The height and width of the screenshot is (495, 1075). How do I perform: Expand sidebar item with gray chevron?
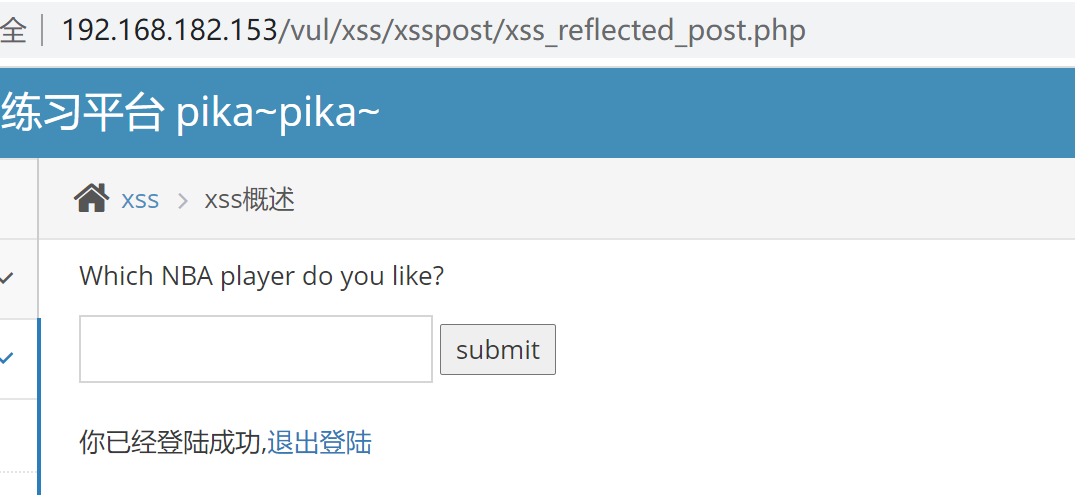7,278
